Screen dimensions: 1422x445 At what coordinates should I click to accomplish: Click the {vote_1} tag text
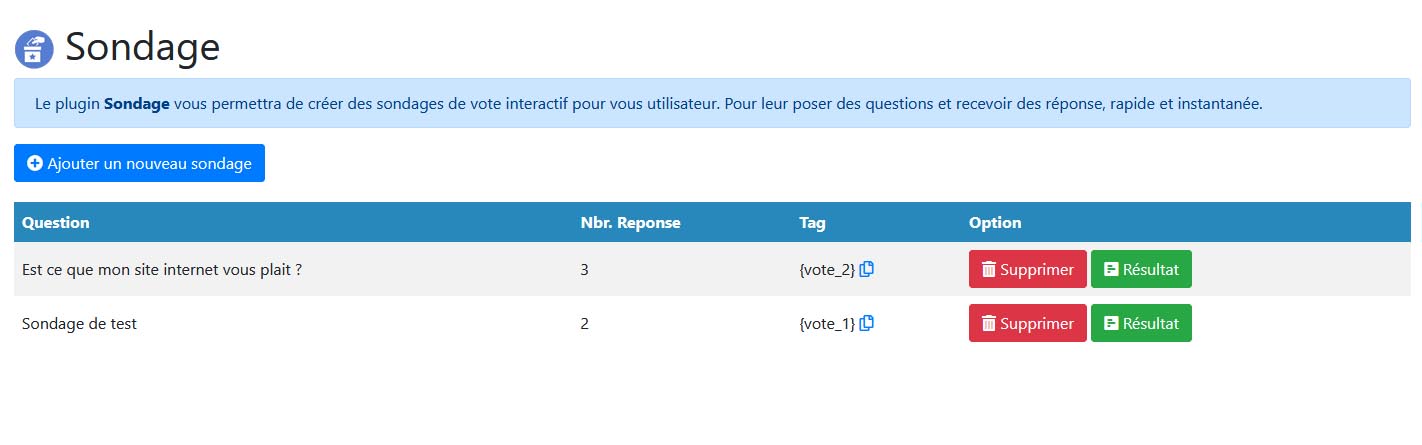pos(827,323)
